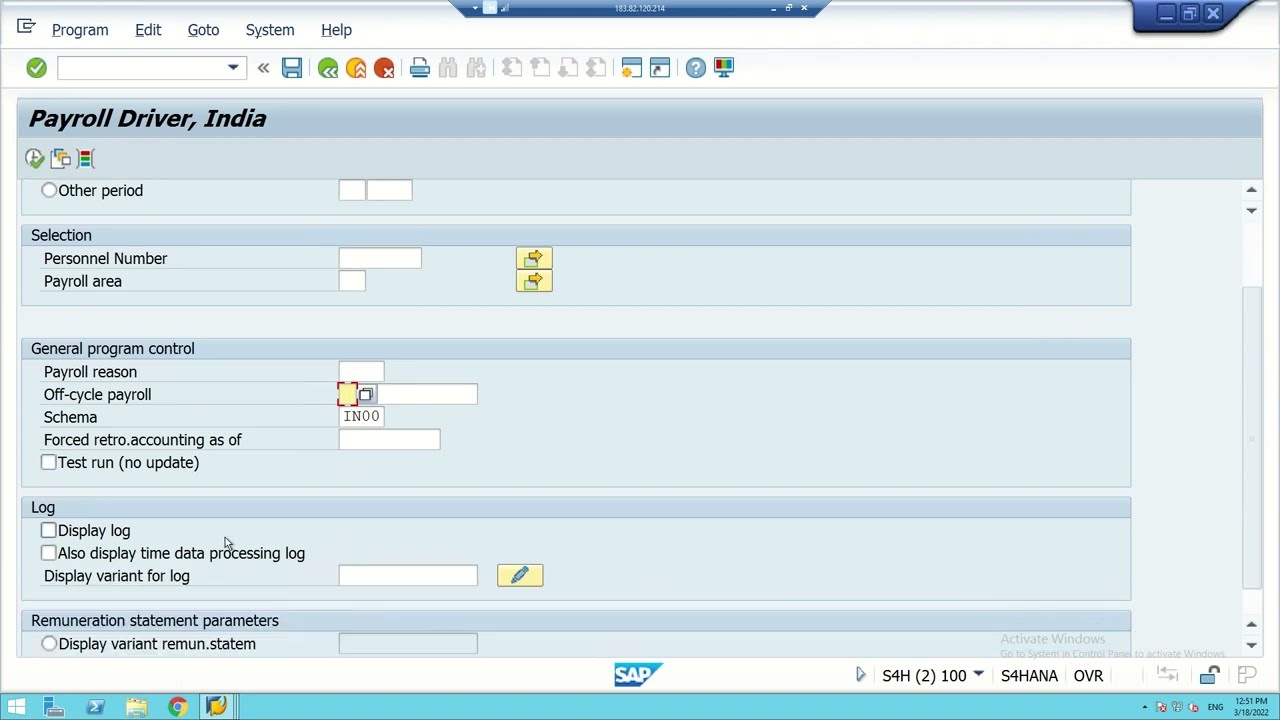Open the Windows Start button

click(16, 707)
